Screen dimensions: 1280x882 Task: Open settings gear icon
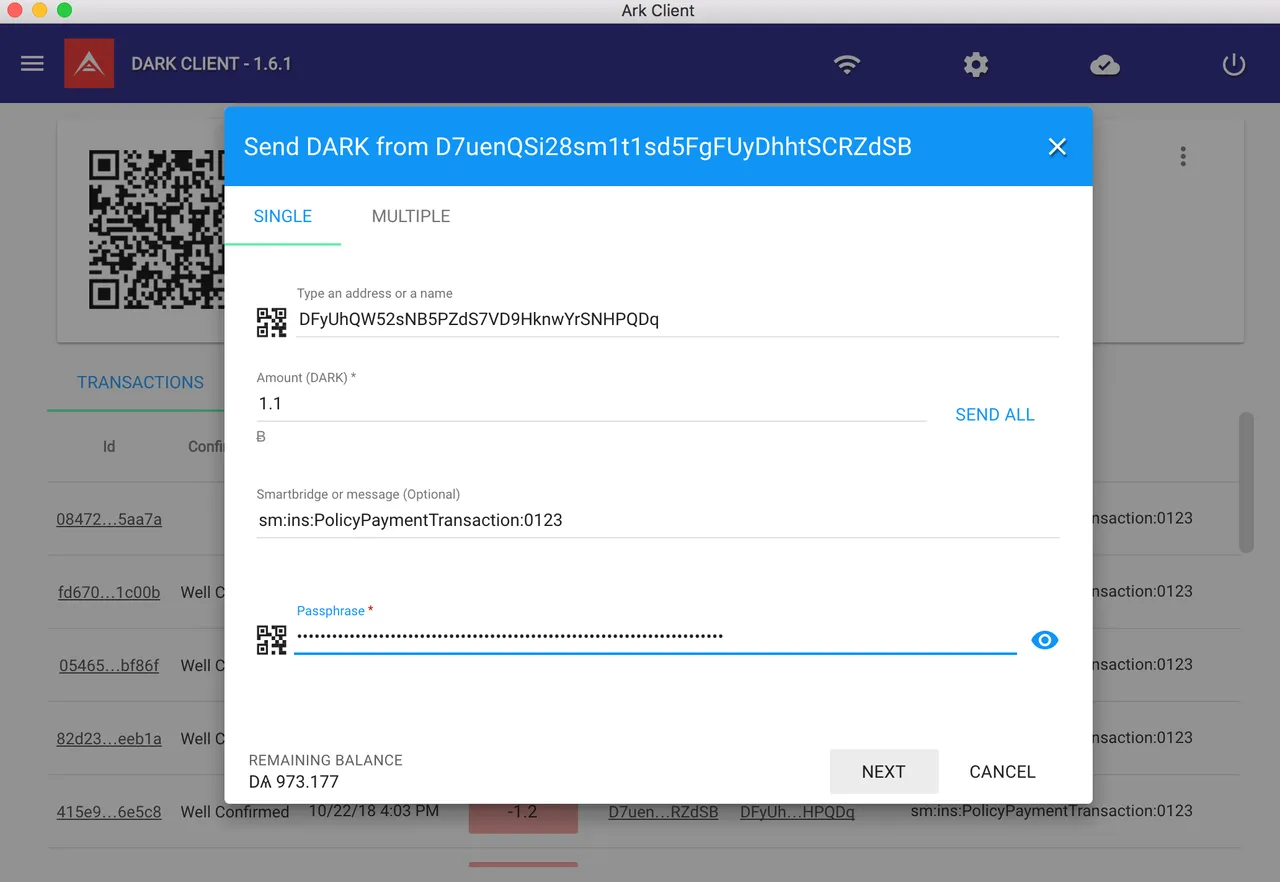[976, 65]
